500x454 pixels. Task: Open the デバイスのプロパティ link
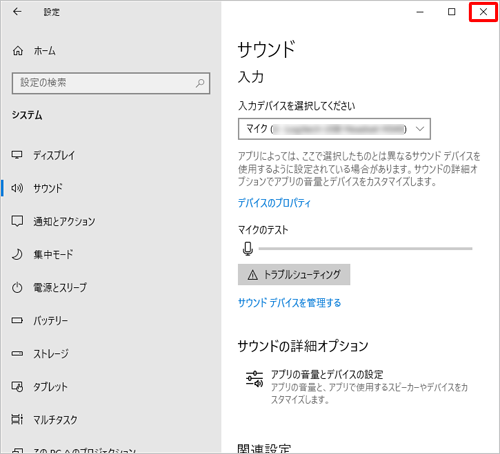274,203
